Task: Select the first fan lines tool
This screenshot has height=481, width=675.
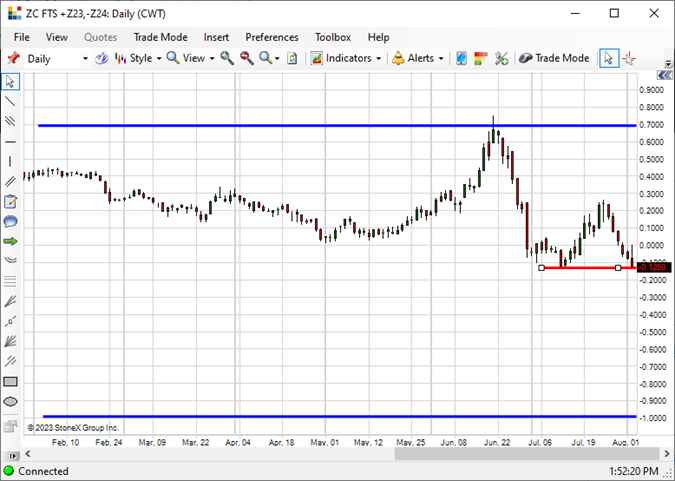Action: [x=10, y=301]
